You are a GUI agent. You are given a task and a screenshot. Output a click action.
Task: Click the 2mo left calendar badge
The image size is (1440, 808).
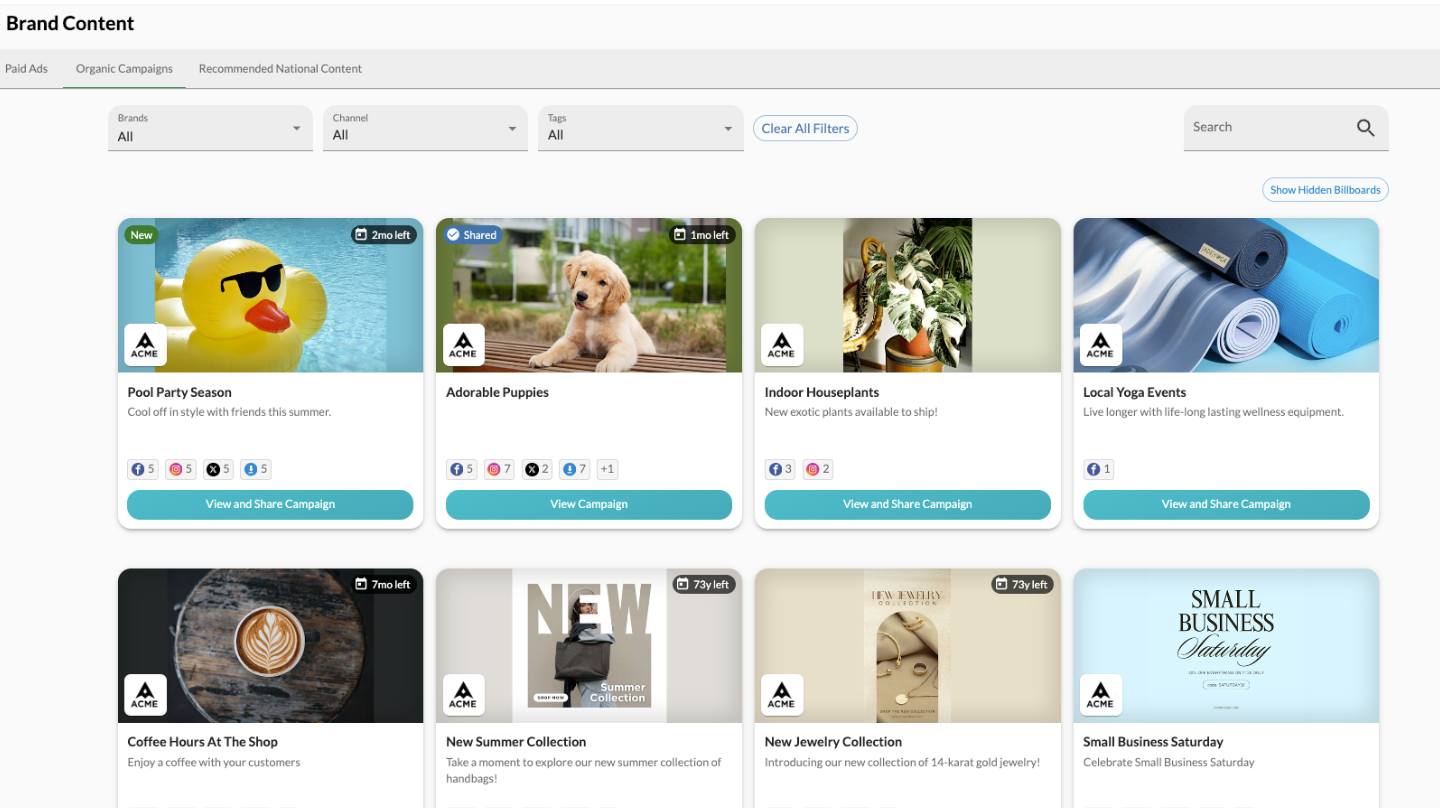click(x=384, y=235)
